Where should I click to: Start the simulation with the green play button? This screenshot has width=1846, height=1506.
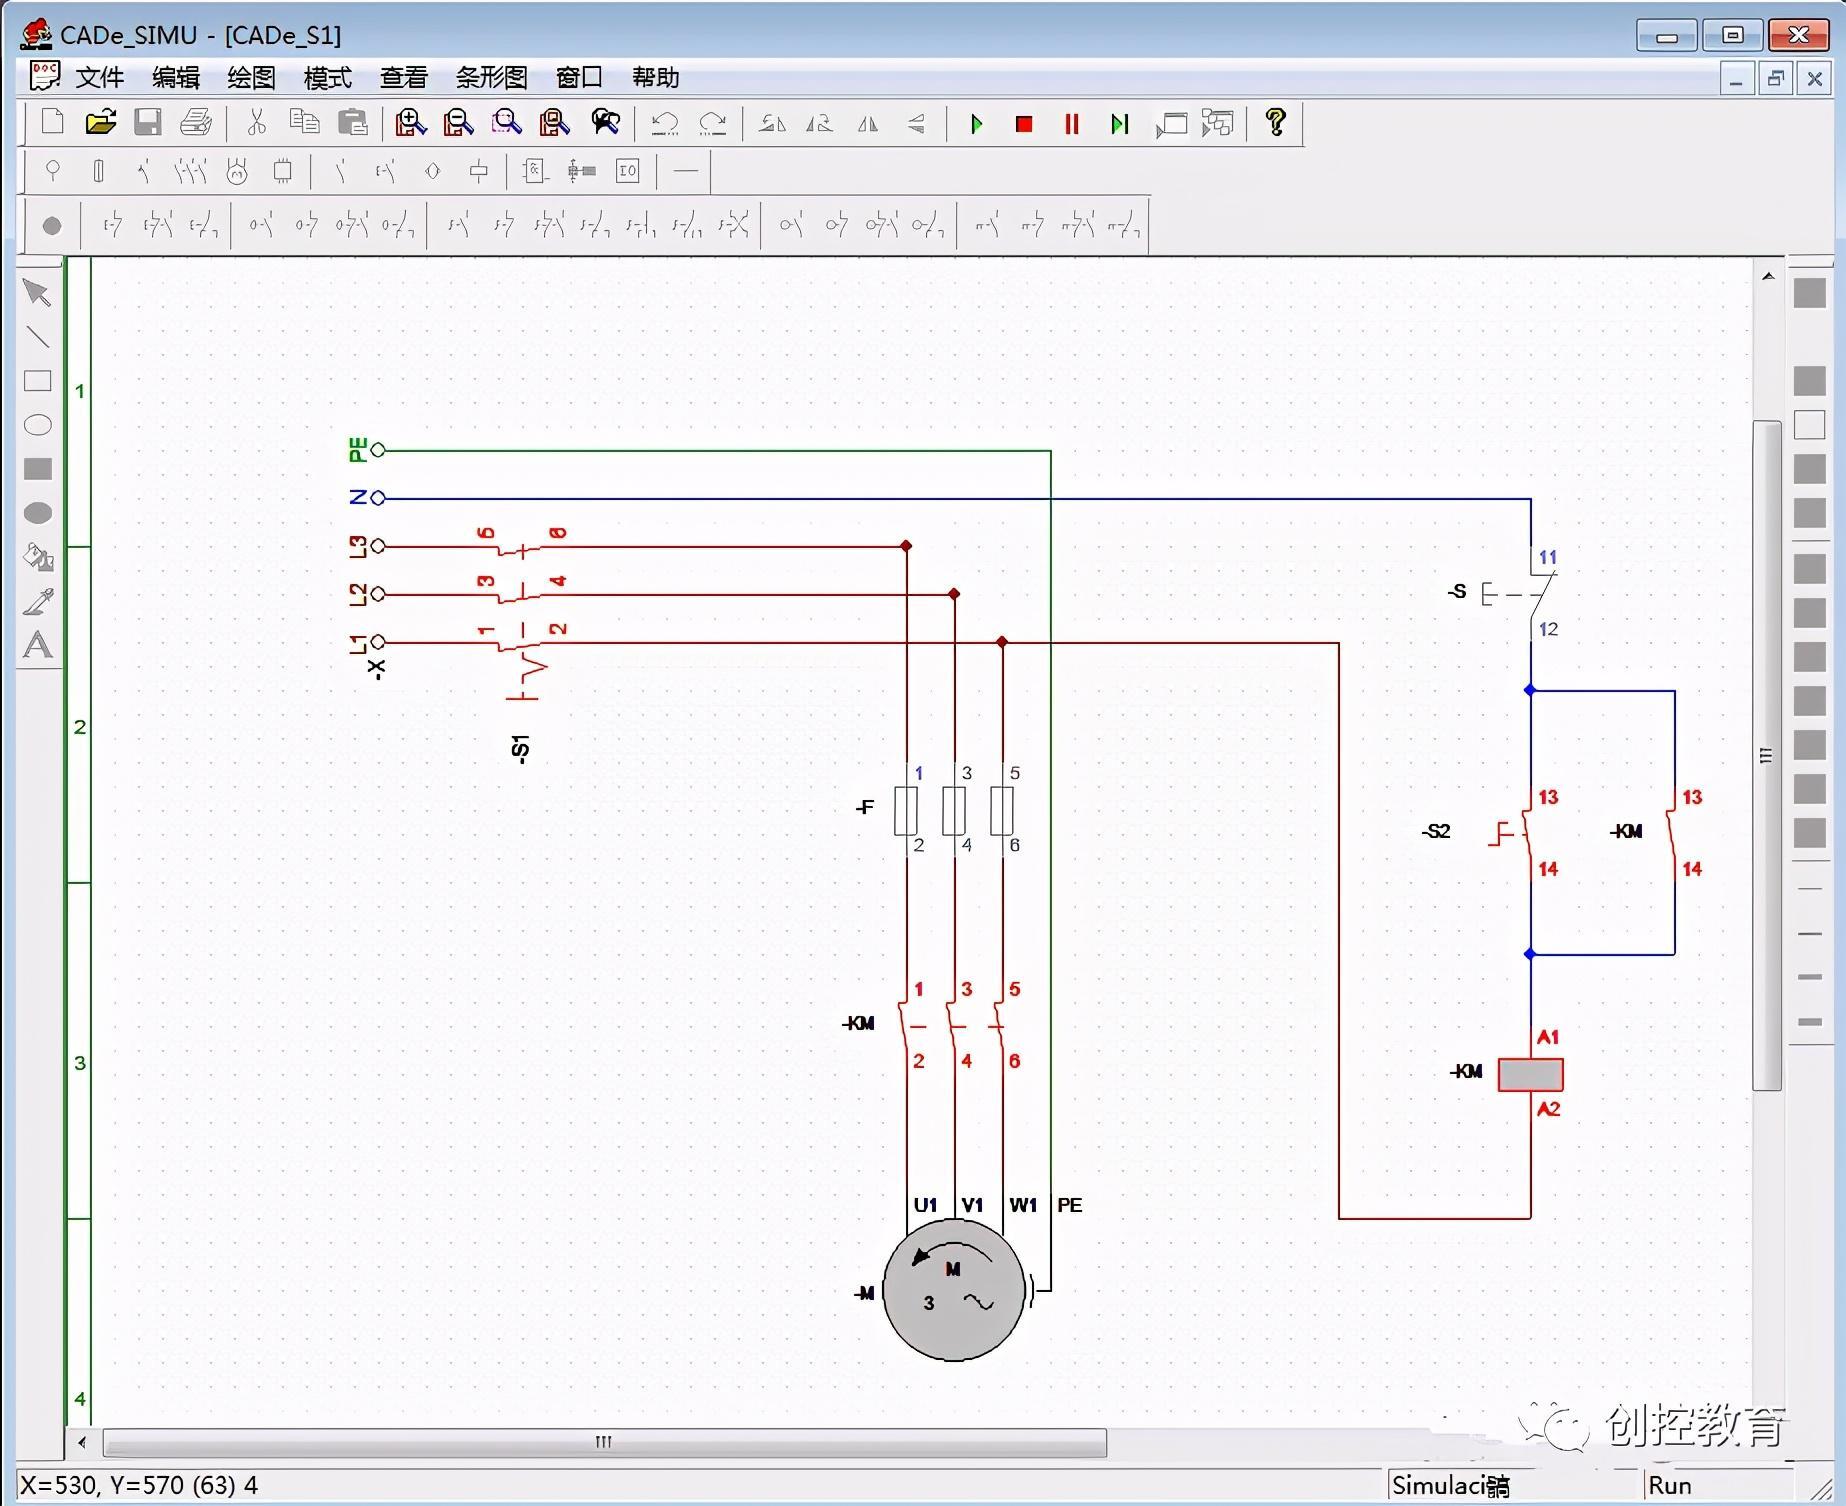pos(977,124)
